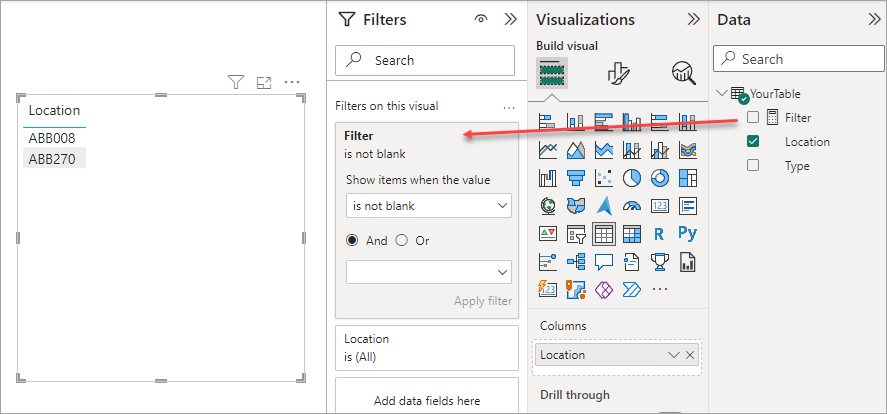Select the Smart narrative visual
Image resolution: width=887 pixels, height=414 pixels.
[x=631, y=261]
